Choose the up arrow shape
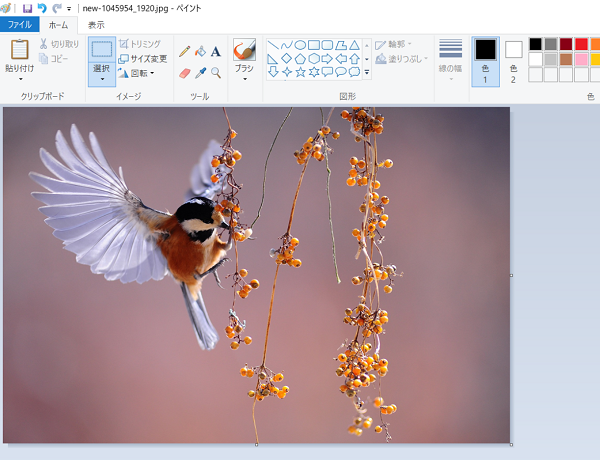 (354, 59)
